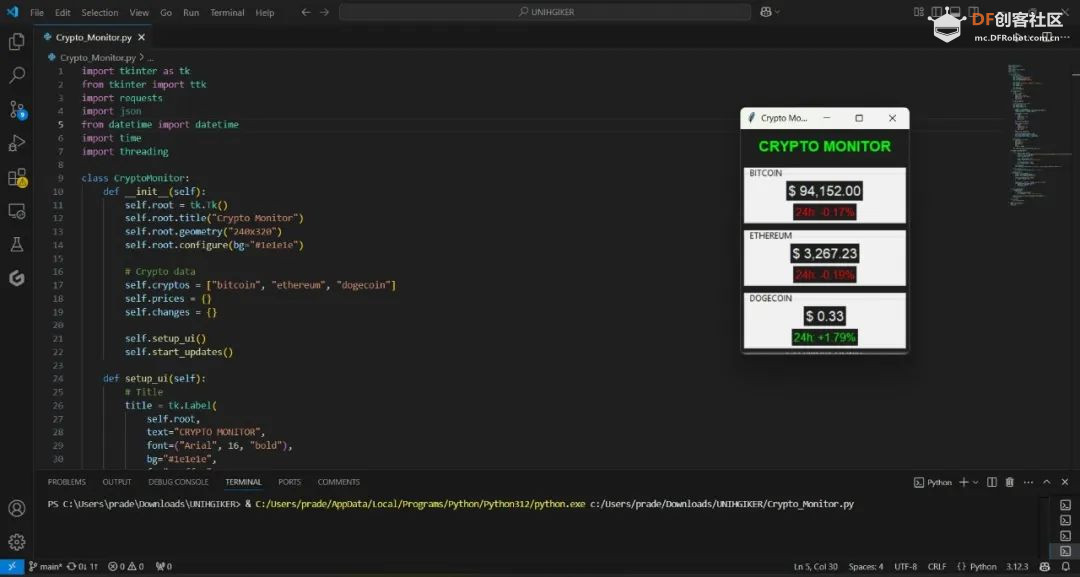The width and height of the screenshot is (1080, 577).
Task: Open the Manage gear icon
Action: pos(17,542)
